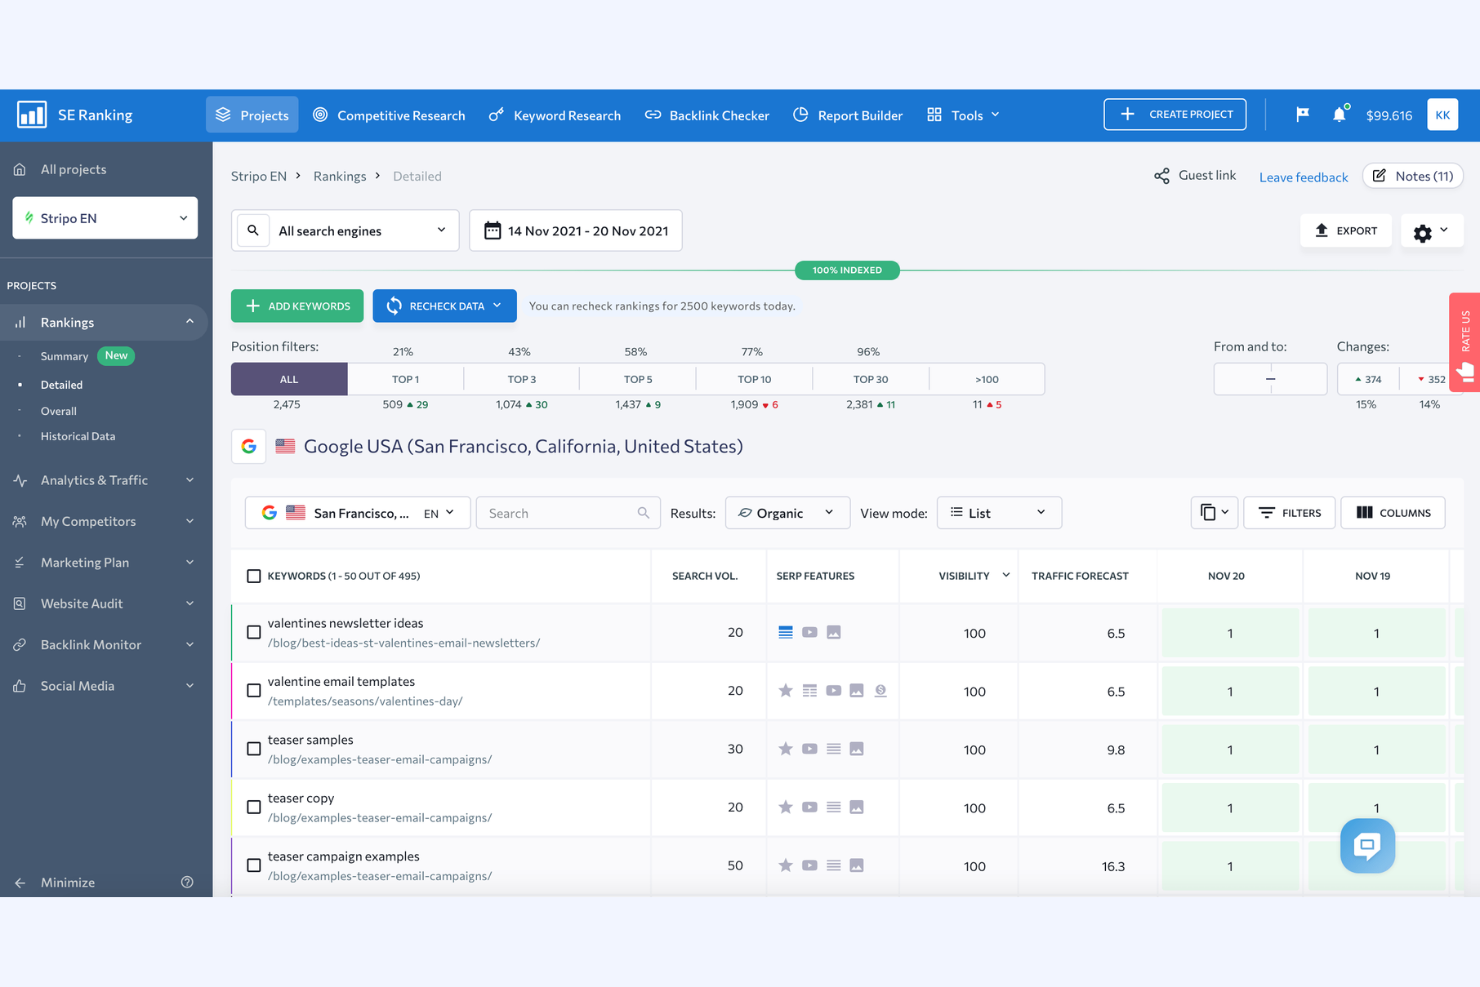This screenshot has height=987, width=1480.
Task: Expand the Recheck Data dropdown arrow
Action: (x=496, y=306)
